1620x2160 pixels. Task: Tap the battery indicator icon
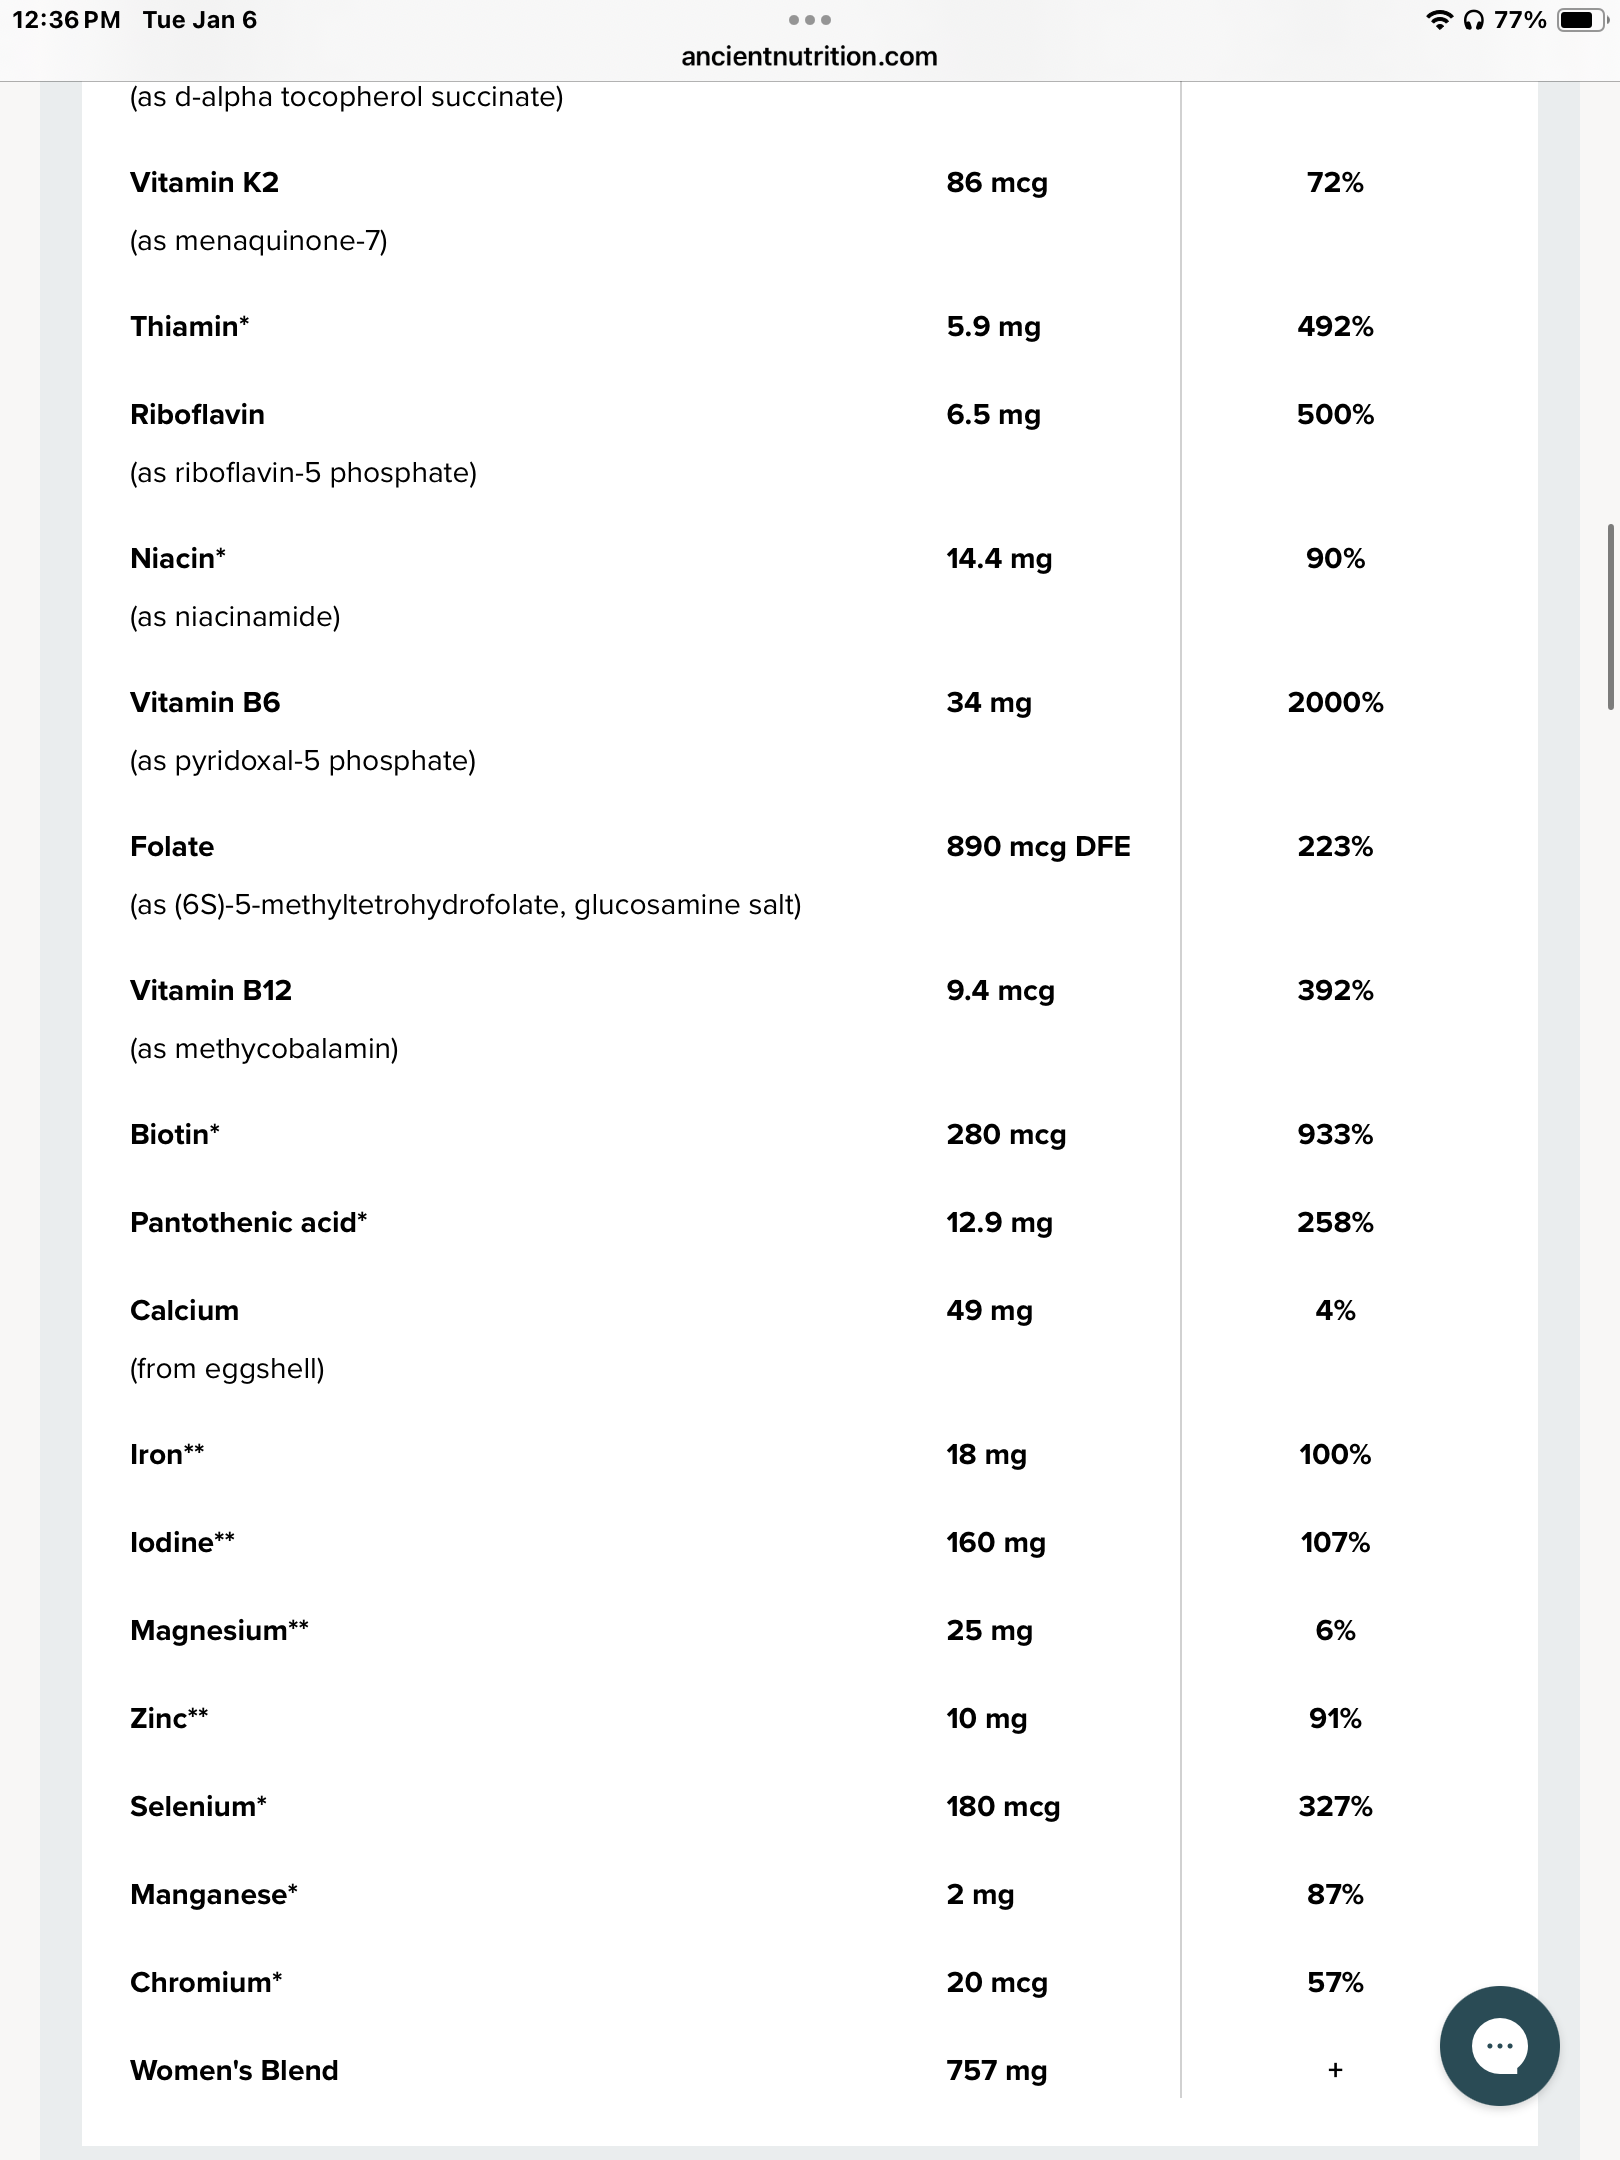pos(1582,20)
